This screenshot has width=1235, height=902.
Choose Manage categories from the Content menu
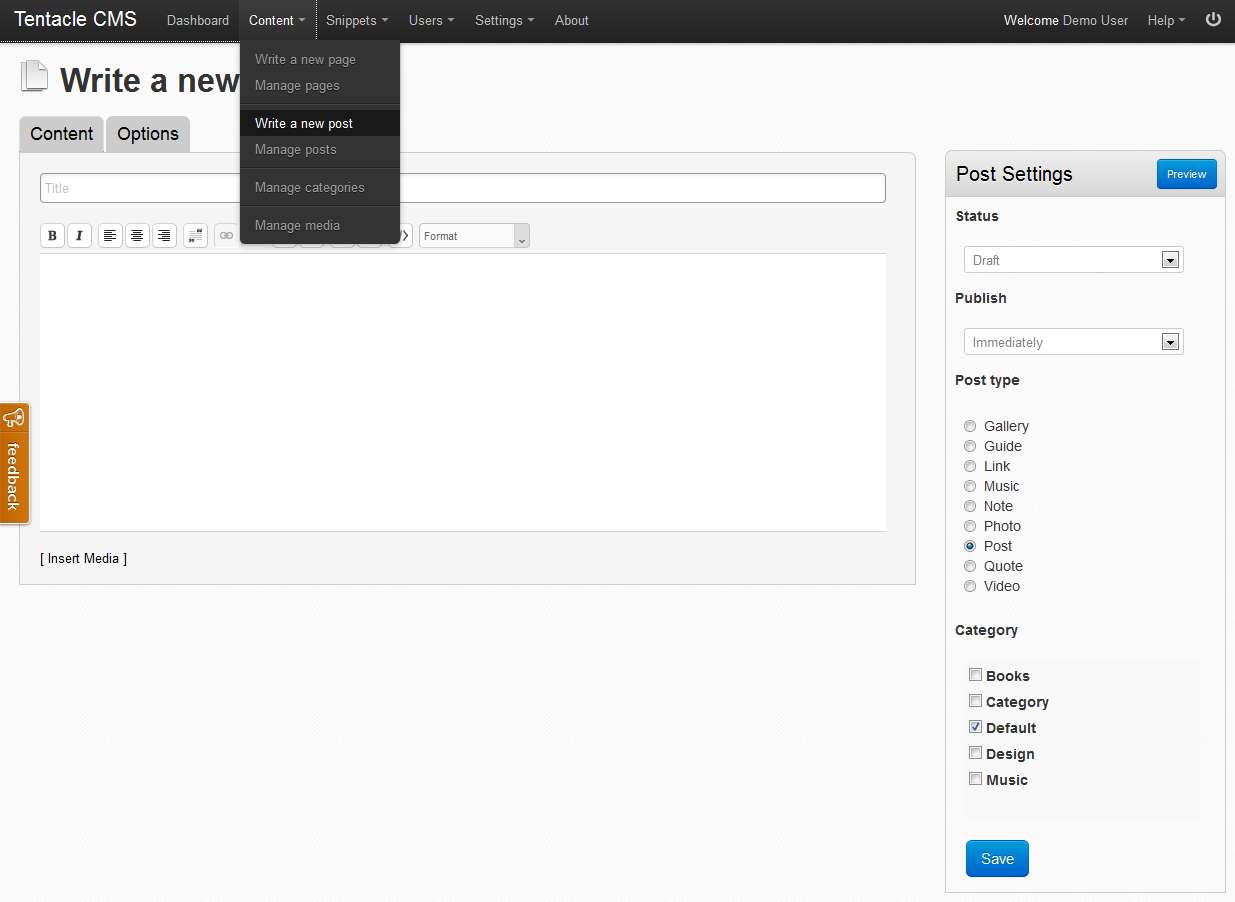click(x=309, y=187)
